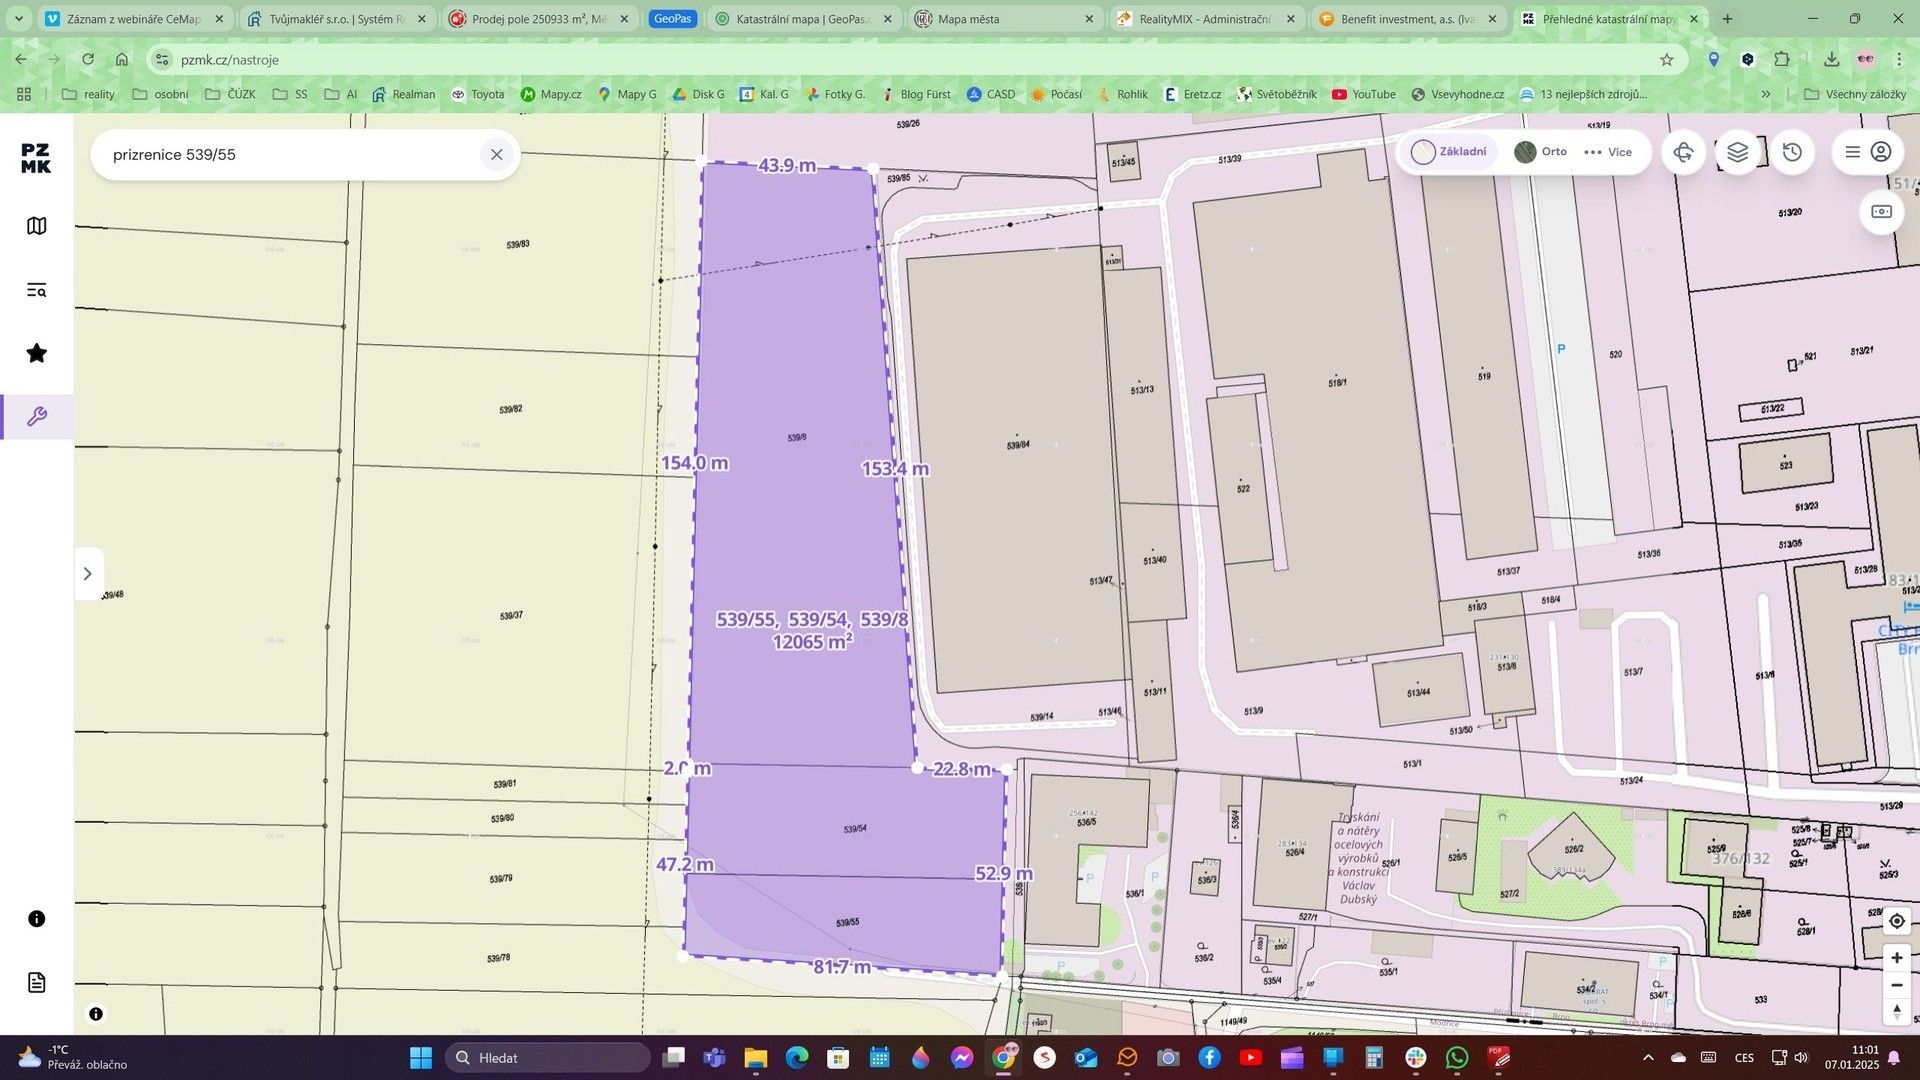
Task: Switch to the Orto aerial map
Action: pyautogui.click(x=1540, y=152)
